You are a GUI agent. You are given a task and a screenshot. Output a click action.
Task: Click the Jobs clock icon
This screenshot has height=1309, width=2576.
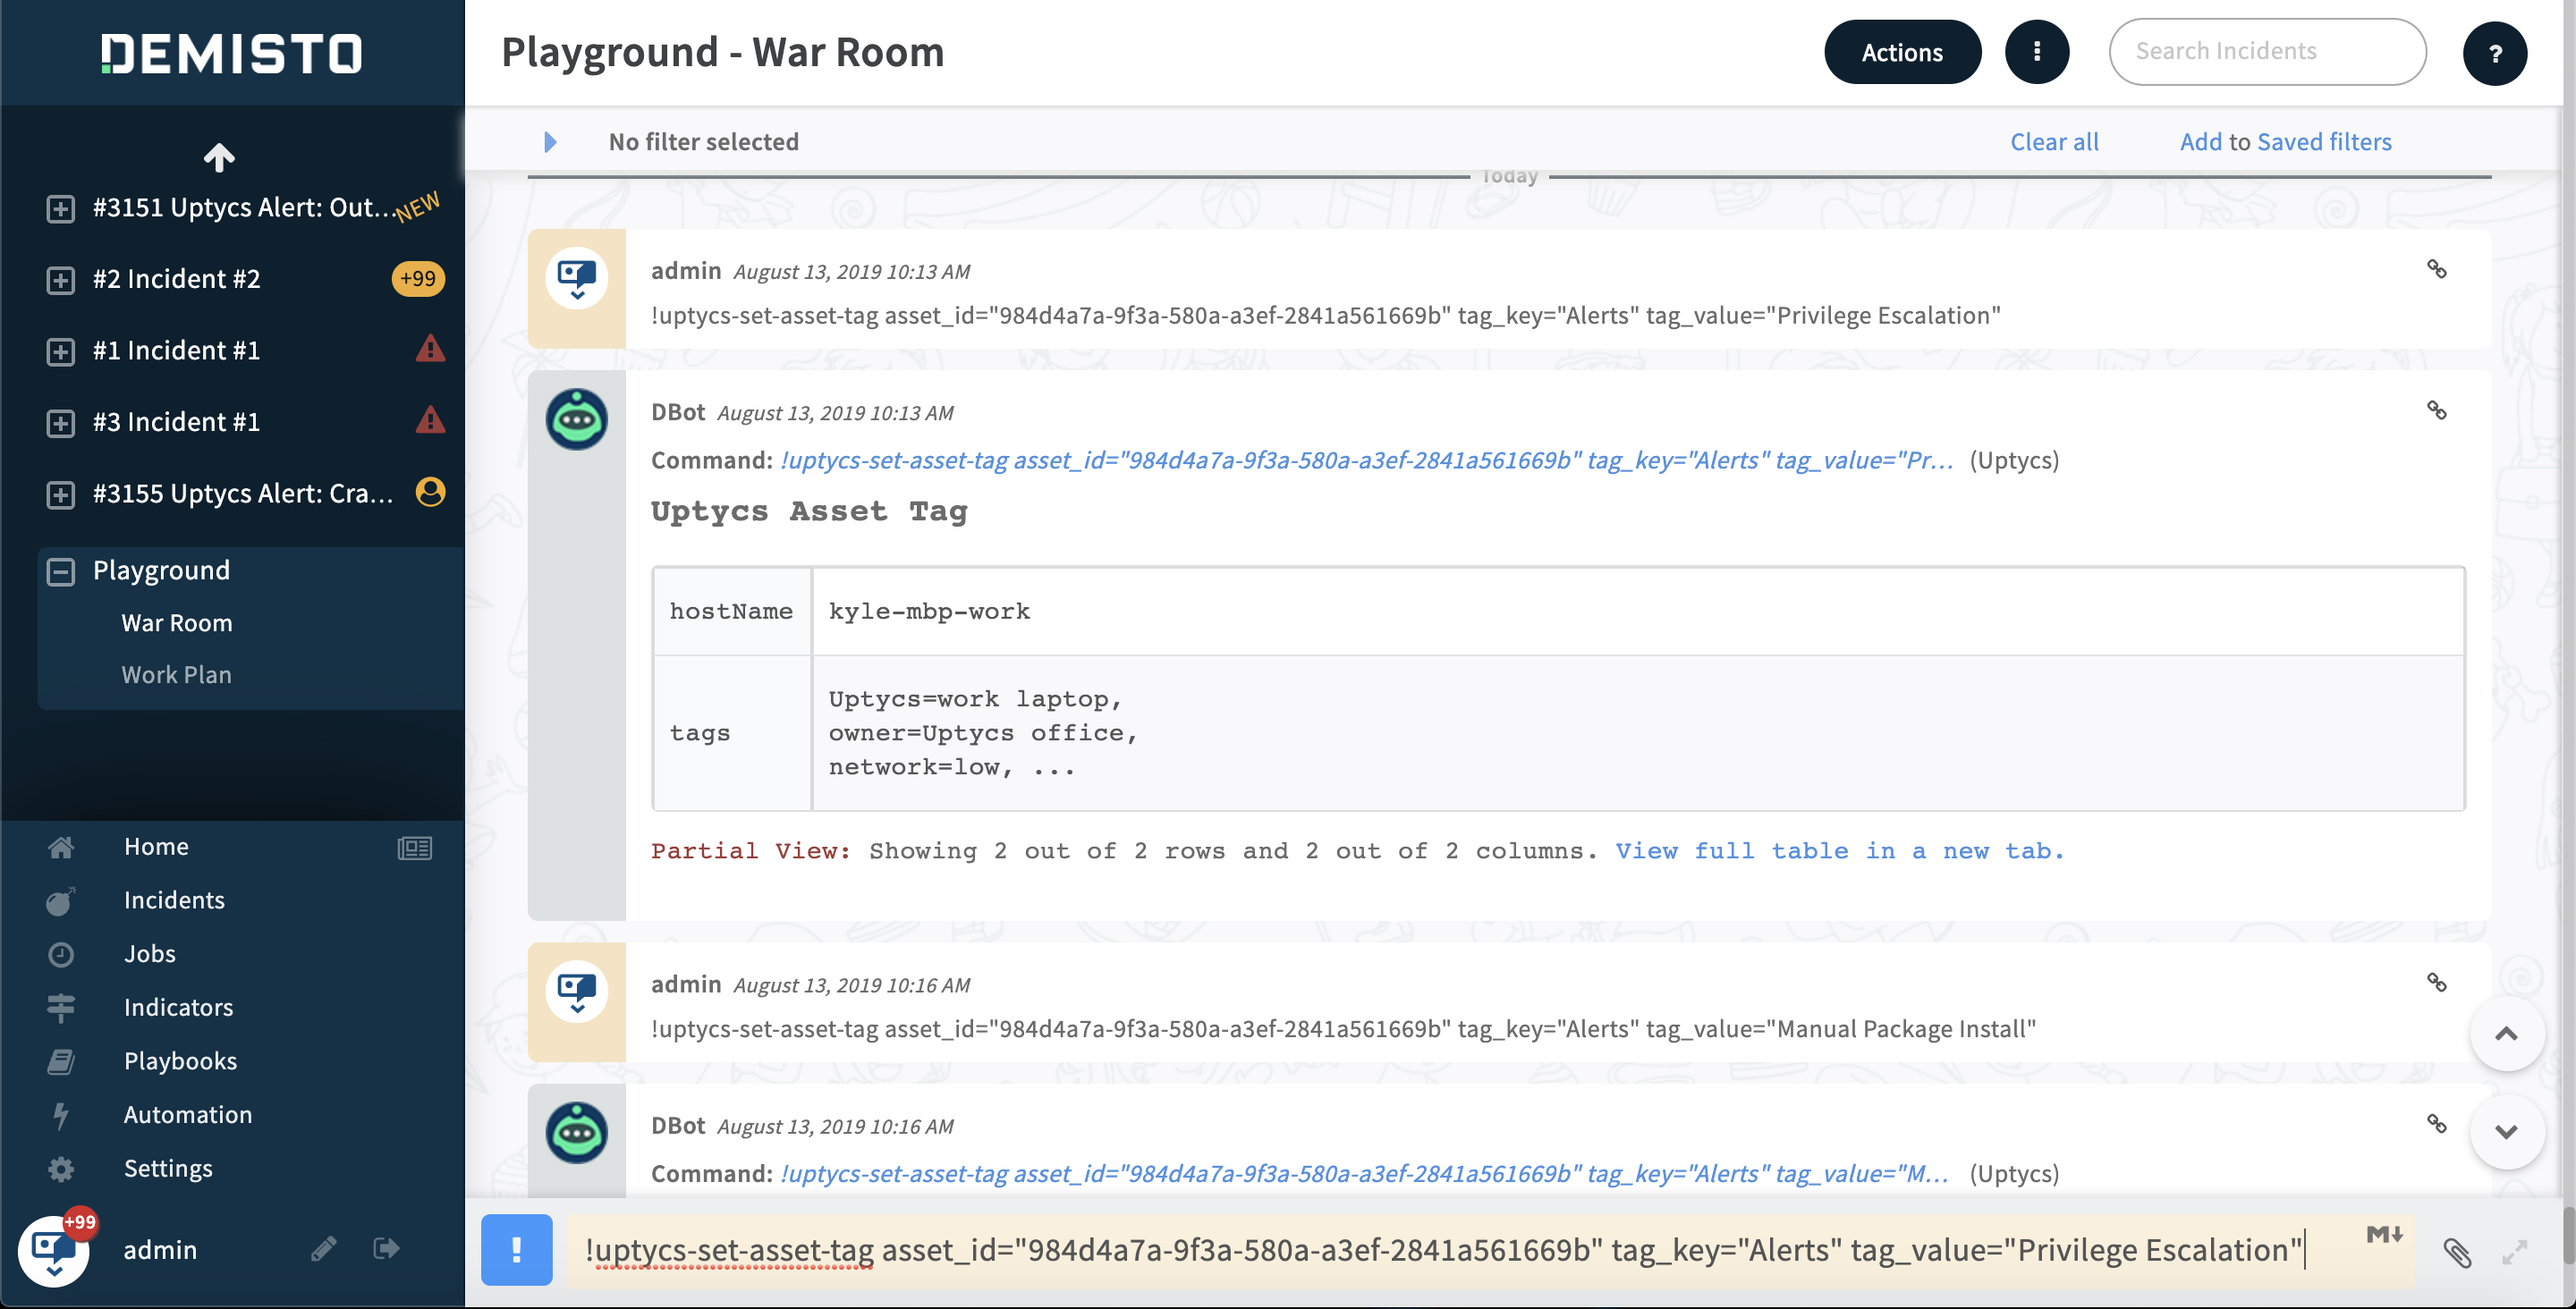click(x=61, y=955)
